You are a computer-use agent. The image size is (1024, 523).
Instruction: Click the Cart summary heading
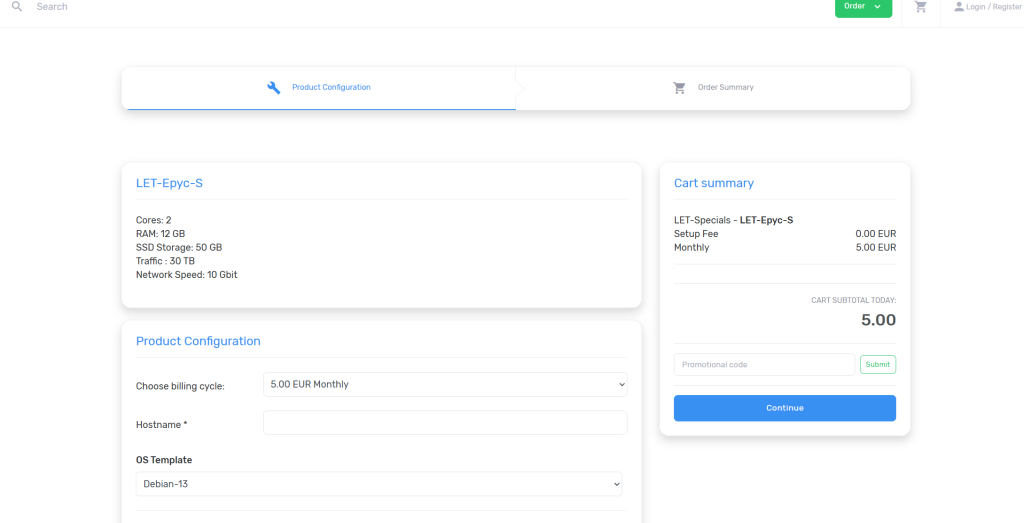[714, 183]
